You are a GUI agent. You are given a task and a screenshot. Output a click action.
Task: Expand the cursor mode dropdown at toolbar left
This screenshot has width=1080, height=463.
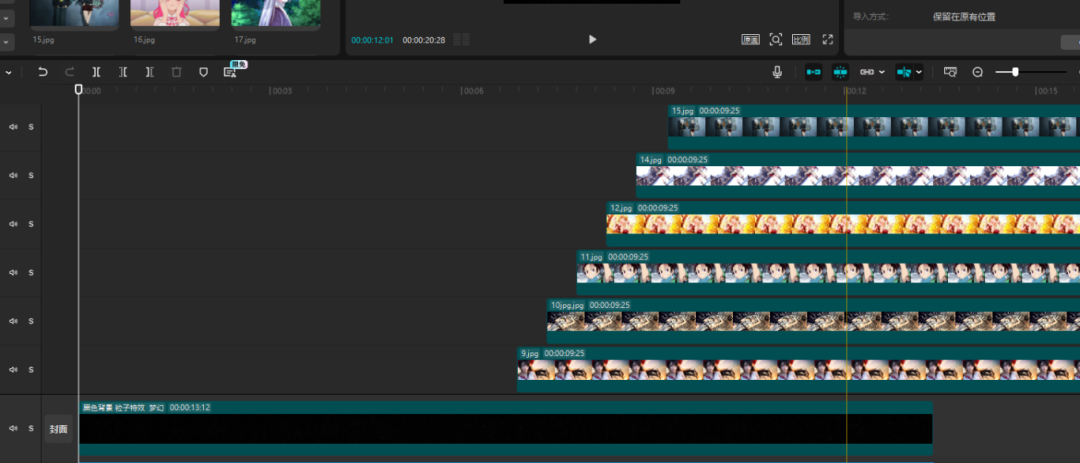pyautogui.click(x=8, y=72)
